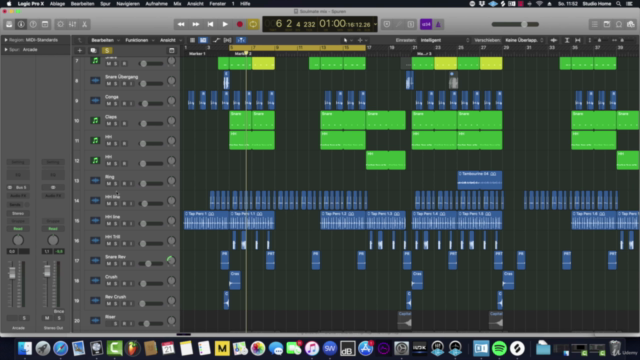Screen dimensions: 640x360
Task: Adjust the Rev Crush track volume slider
Action: tap(150, 304)
